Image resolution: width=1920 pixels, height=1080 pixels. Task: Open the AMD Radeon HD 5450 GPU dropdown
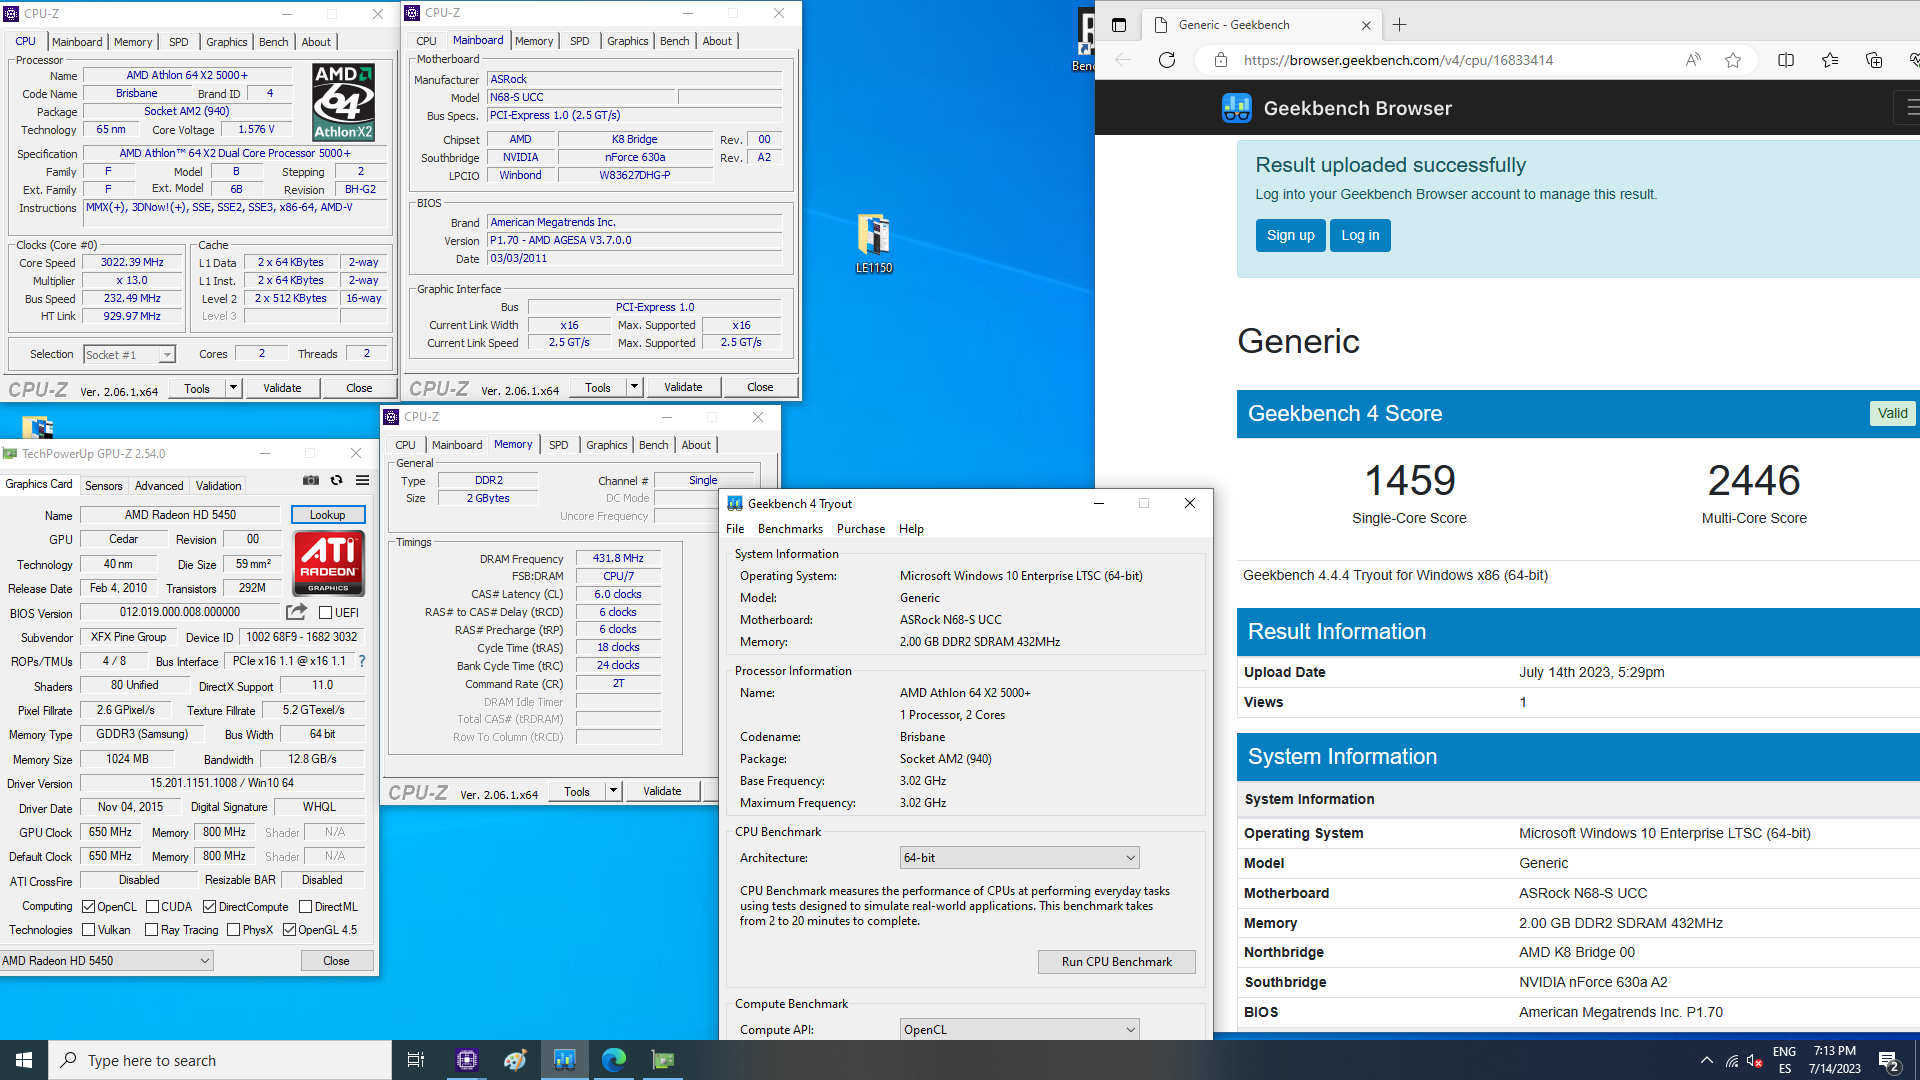106,961
